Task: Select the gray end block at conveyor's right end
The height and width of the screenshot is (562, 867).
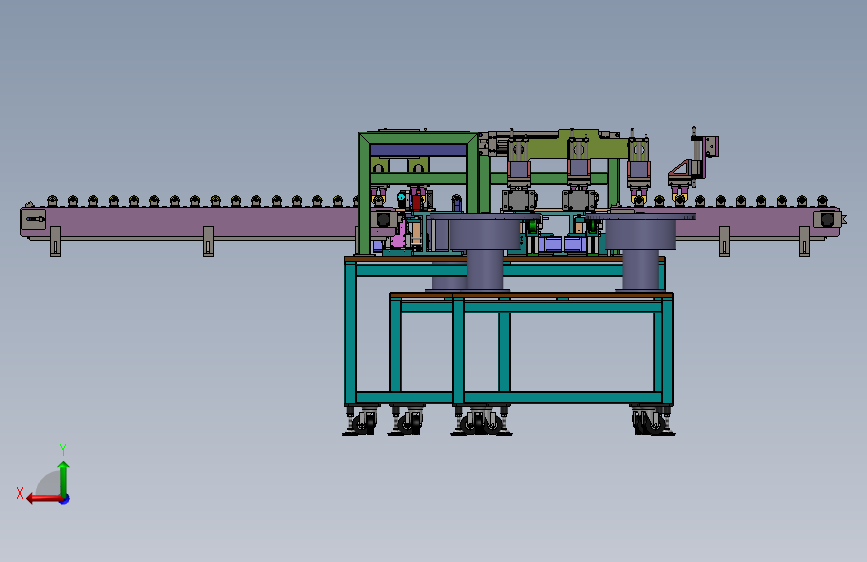Action: [827, 220]
